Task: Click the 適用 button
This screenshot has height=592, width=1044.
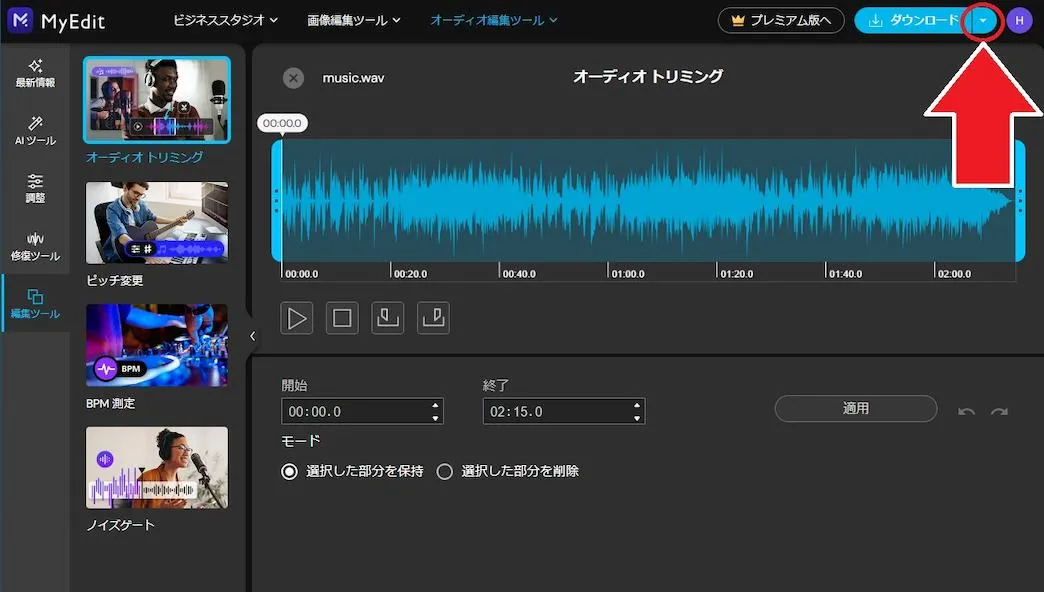Action: (x=855, y=408)
